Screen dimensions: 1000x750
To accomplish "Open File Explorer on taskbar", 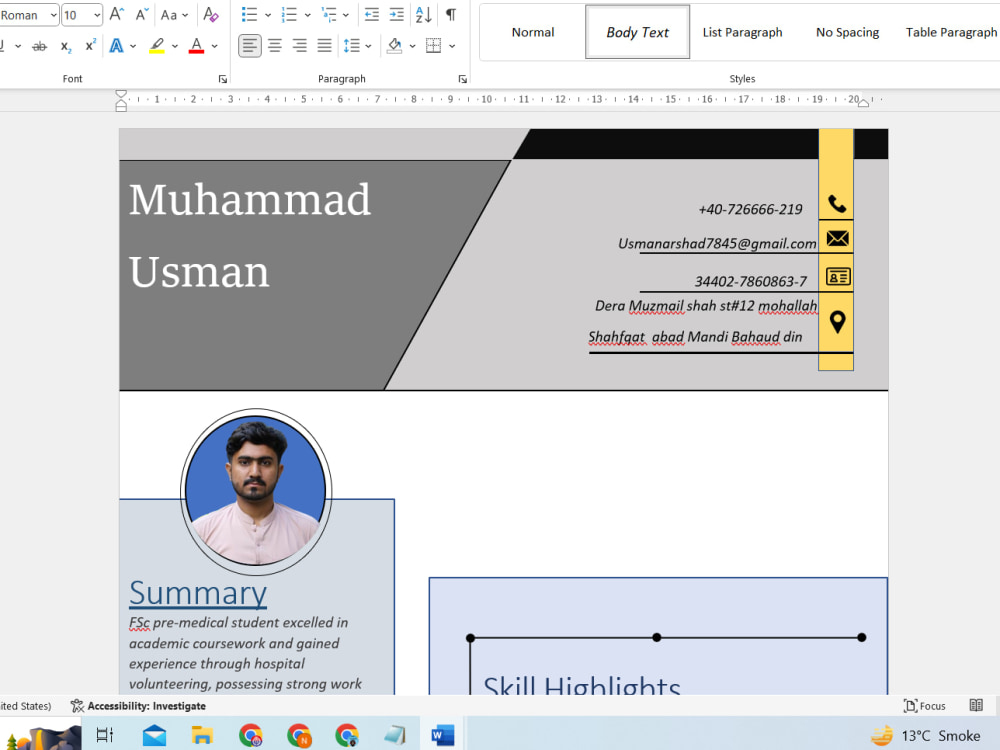I will tap(202, 736).
